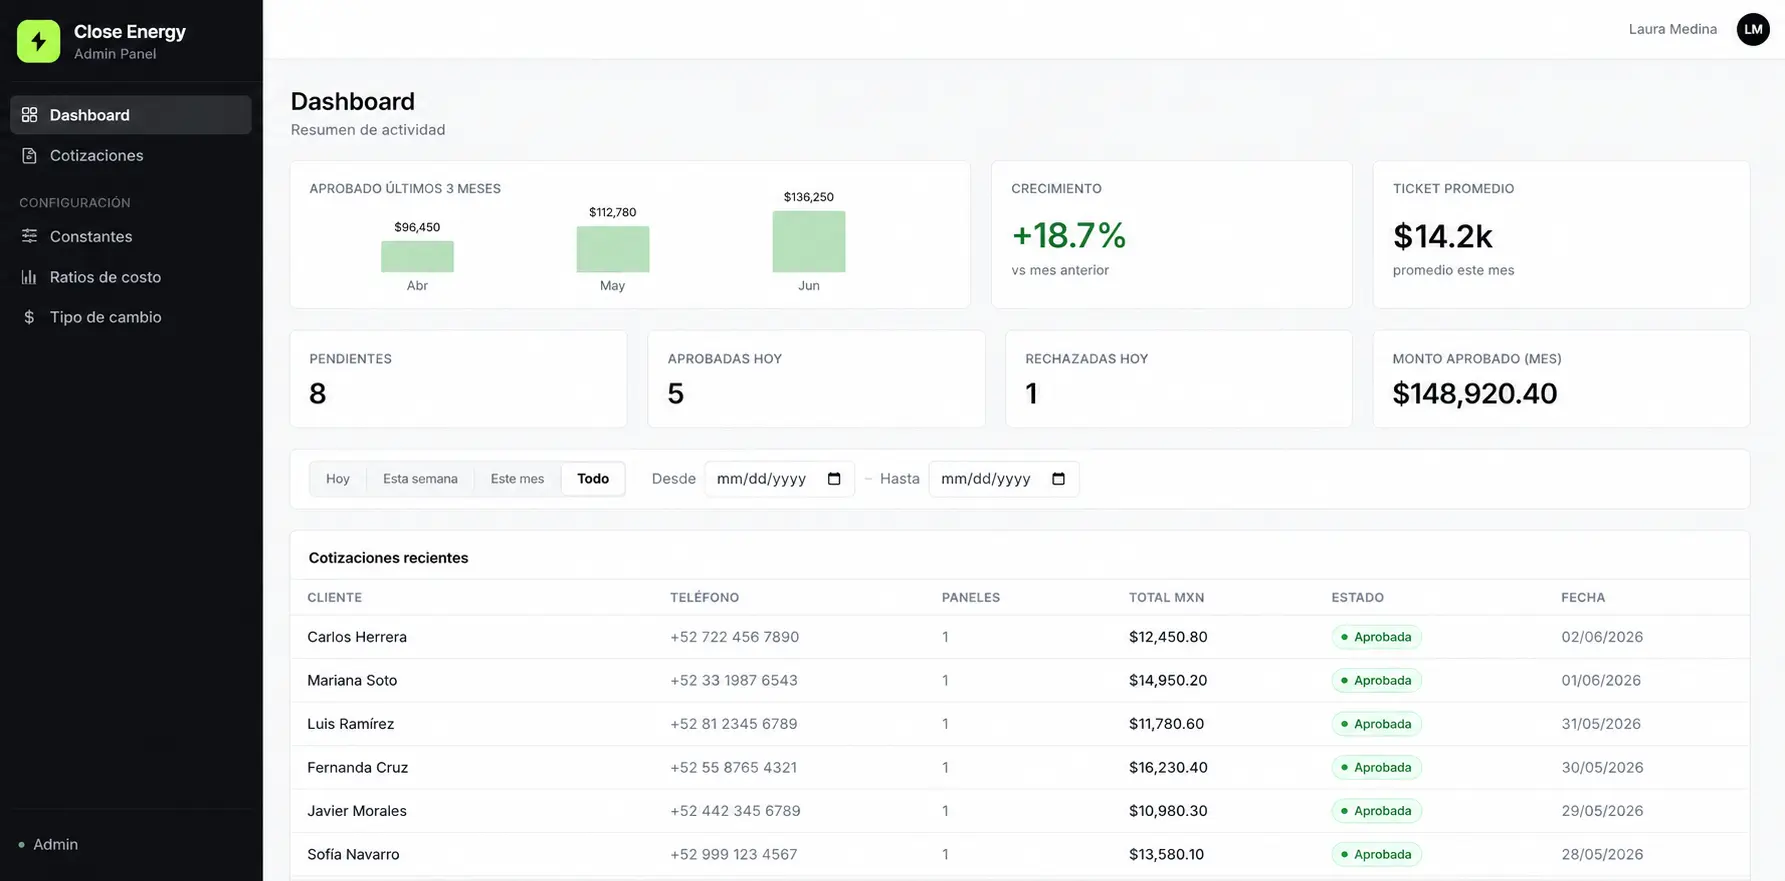1785x881 pixels.
Task: Click the total $13,580.10
Action: [x=1166, y=855]
